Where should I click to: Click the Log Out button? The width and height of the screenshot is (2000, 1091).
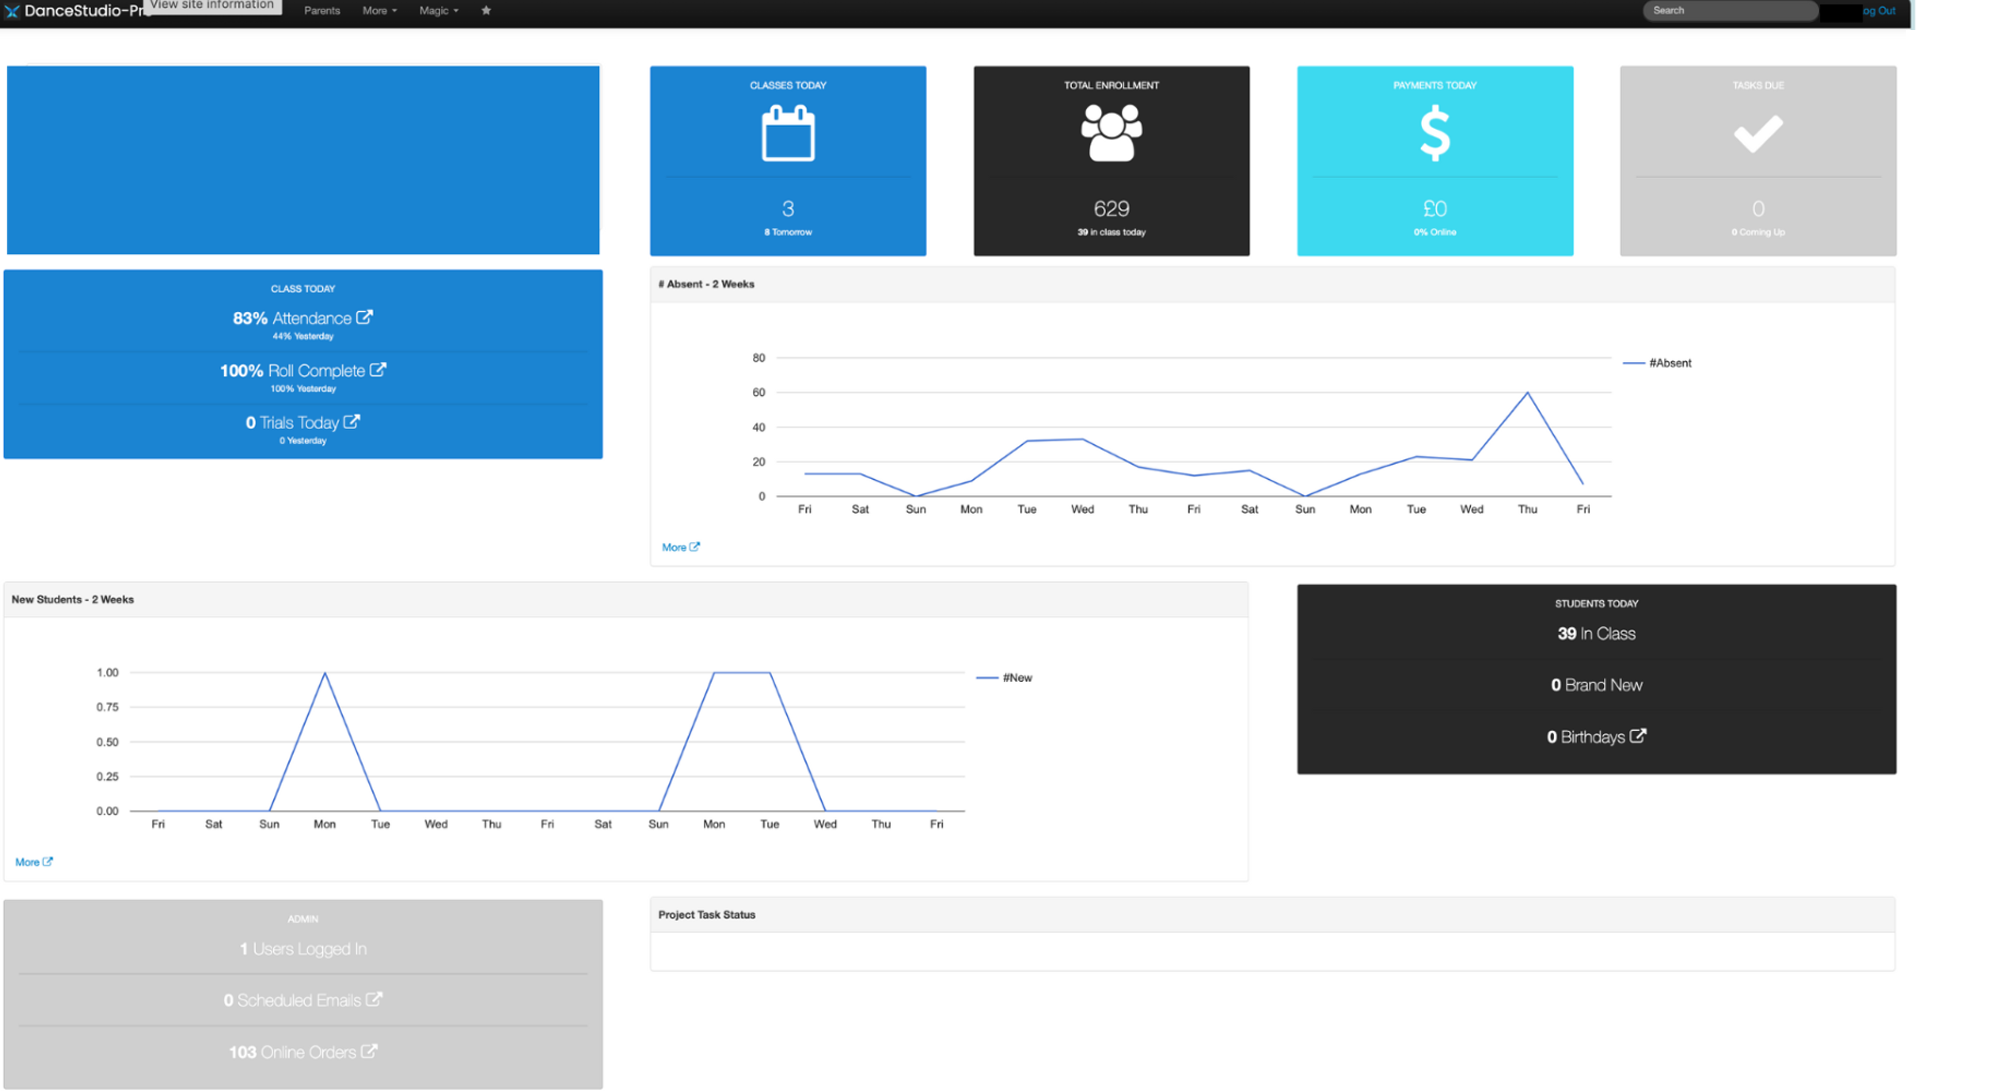[x=1880, y=12]
